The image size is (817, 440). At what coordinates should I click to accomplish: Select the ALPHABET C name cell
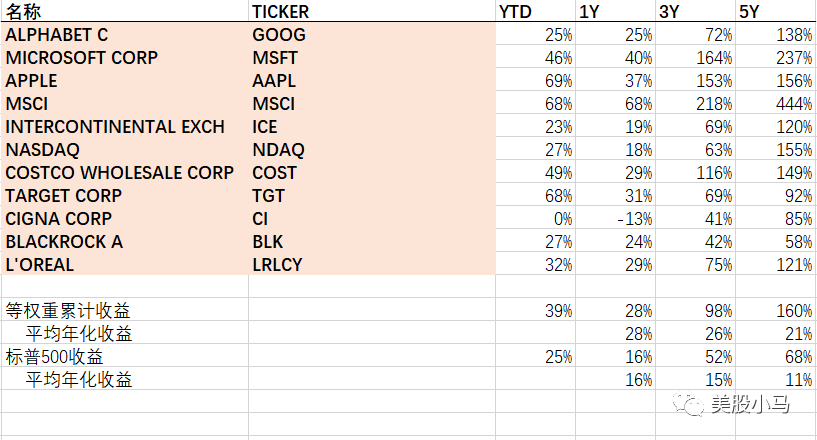pyautogui.click(x=125, y=34)
